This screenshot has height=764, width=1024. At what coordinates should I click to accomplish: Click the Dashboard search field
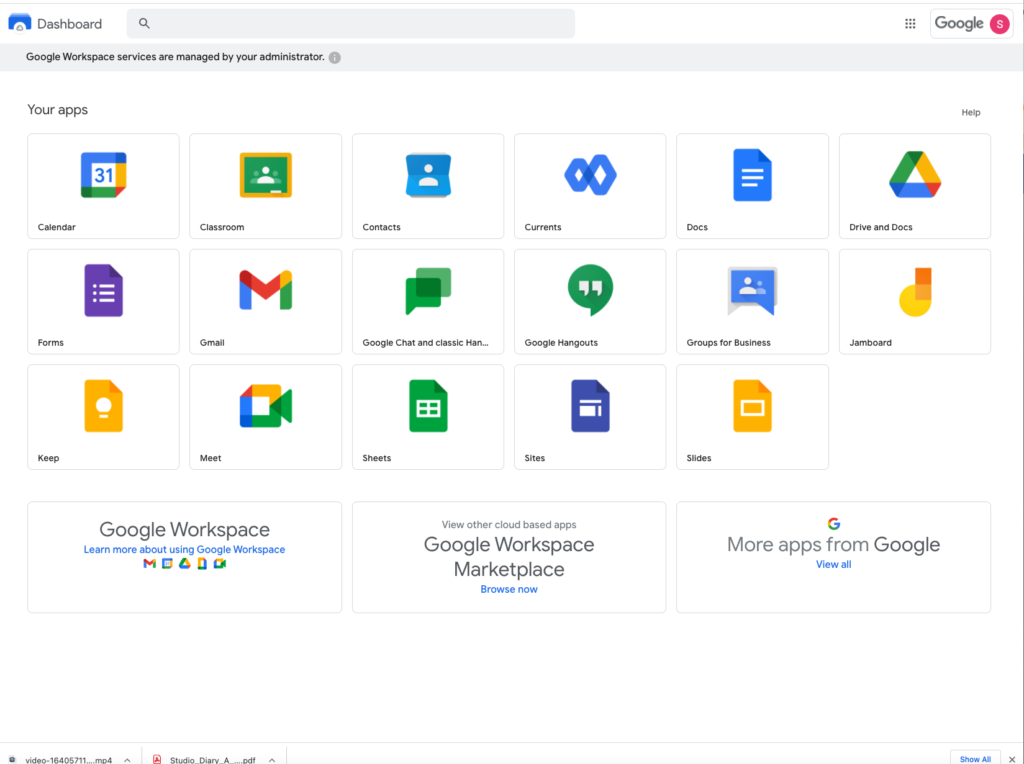(351, 24)
